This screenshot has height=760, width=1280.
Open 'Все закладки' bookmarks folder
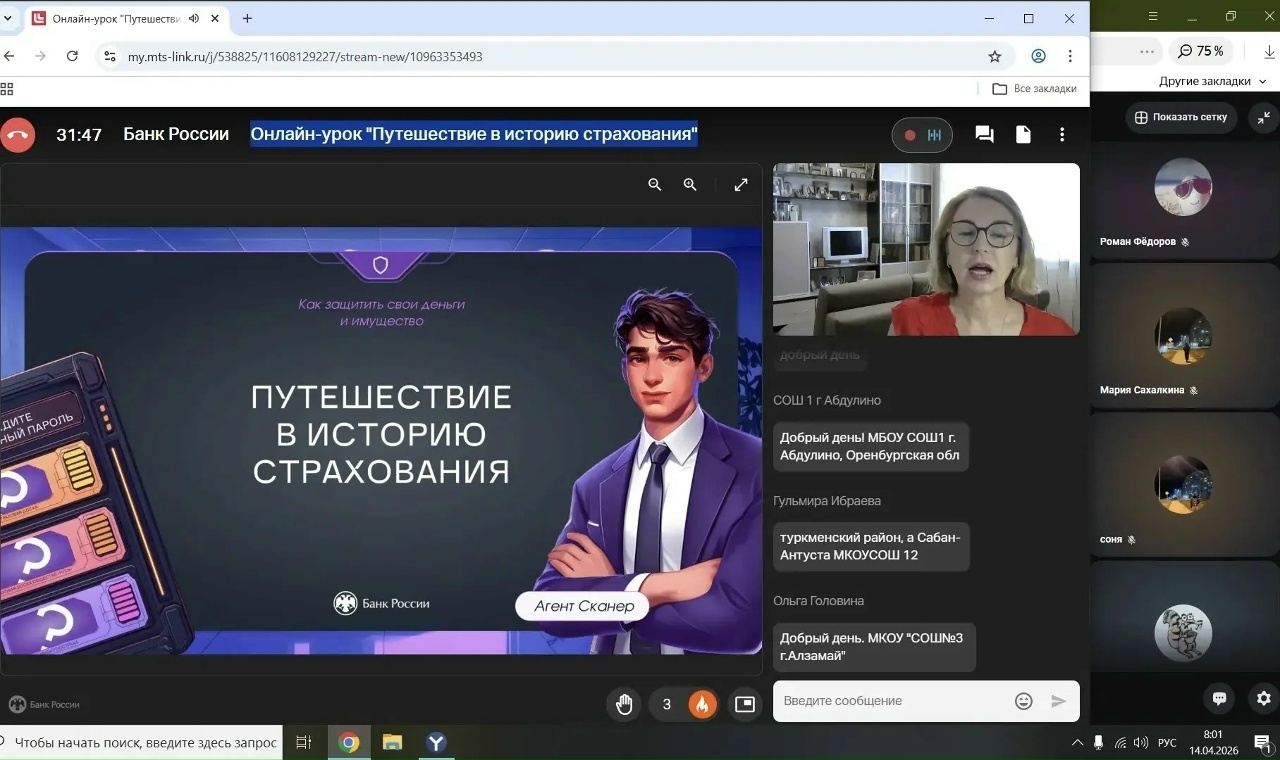[x=1035, y=89]
